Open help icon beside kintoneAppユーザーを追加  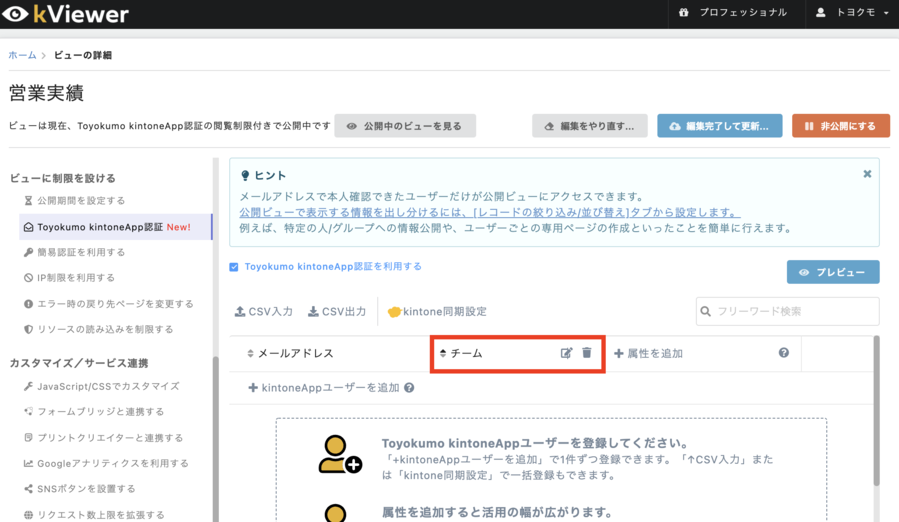point(409,388)
